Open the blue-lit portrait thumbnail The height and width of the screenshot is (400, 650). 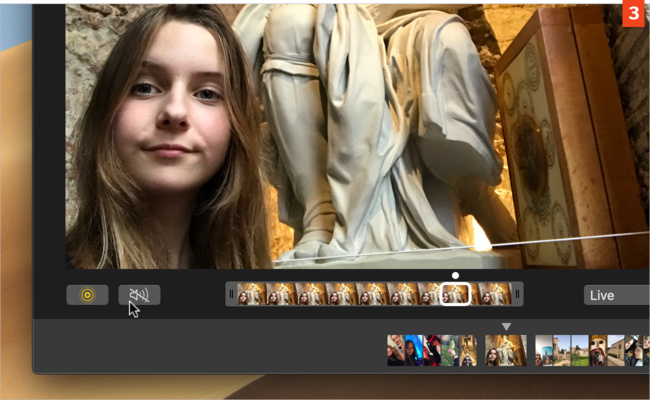tap(414, 350)
